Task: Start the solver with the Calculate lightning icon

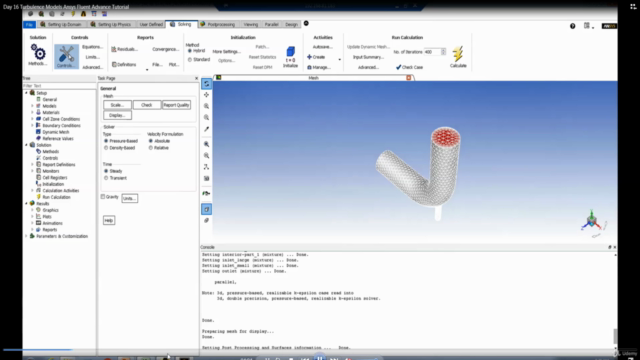Action: pyautogui.click(x=458, y=54)
